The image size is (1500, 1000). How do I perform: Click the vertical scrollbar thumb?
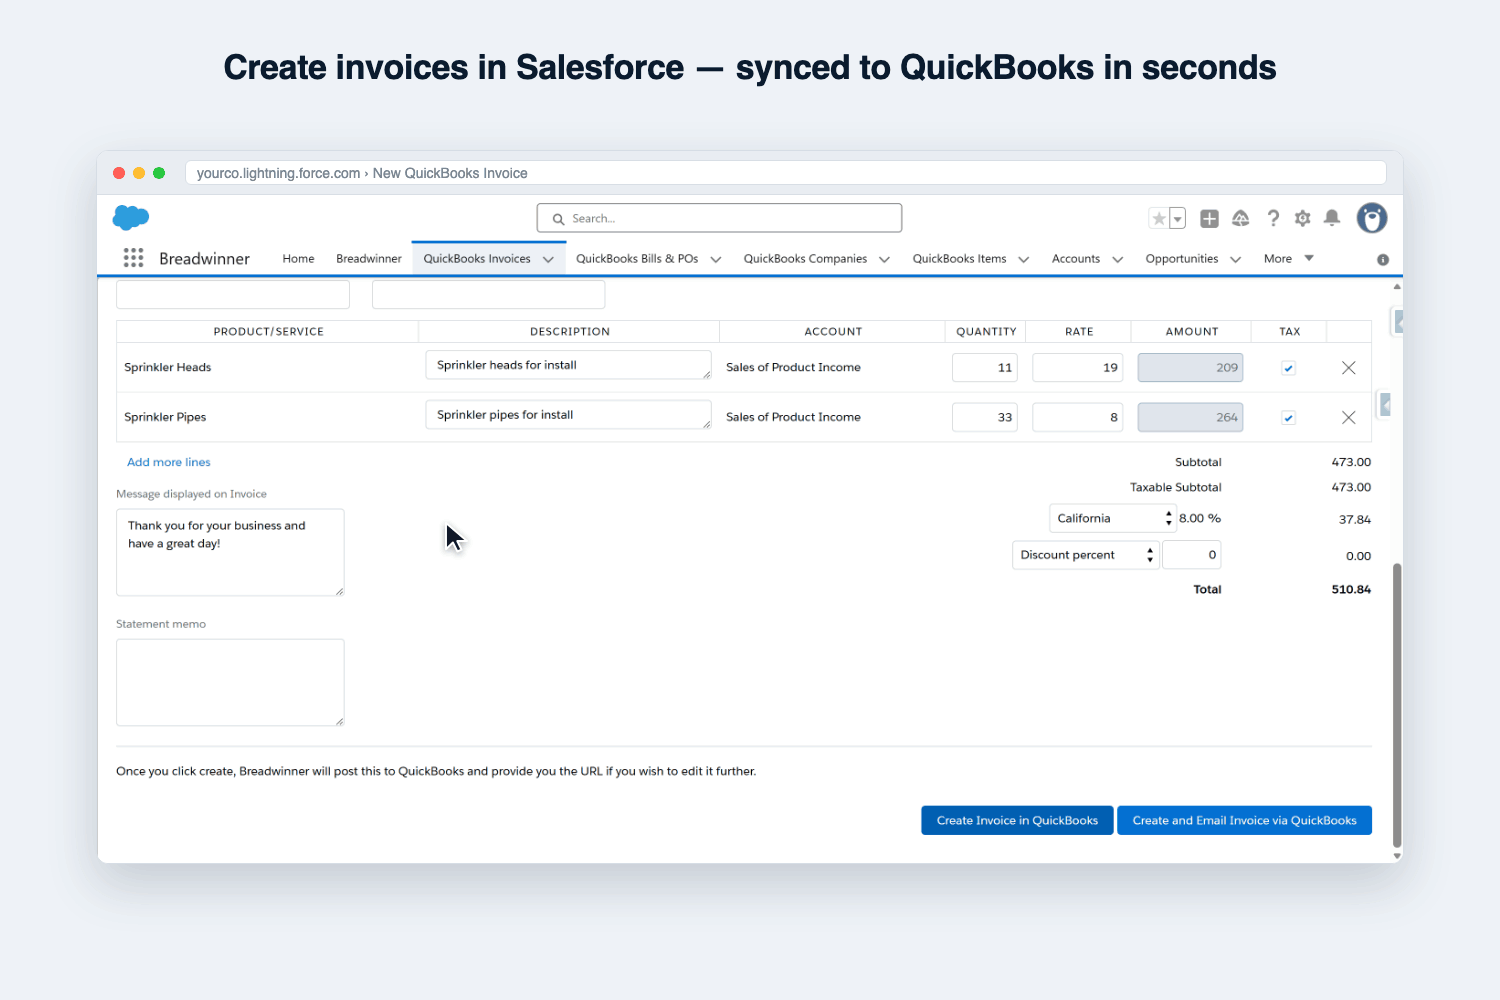pos(1397,705)
